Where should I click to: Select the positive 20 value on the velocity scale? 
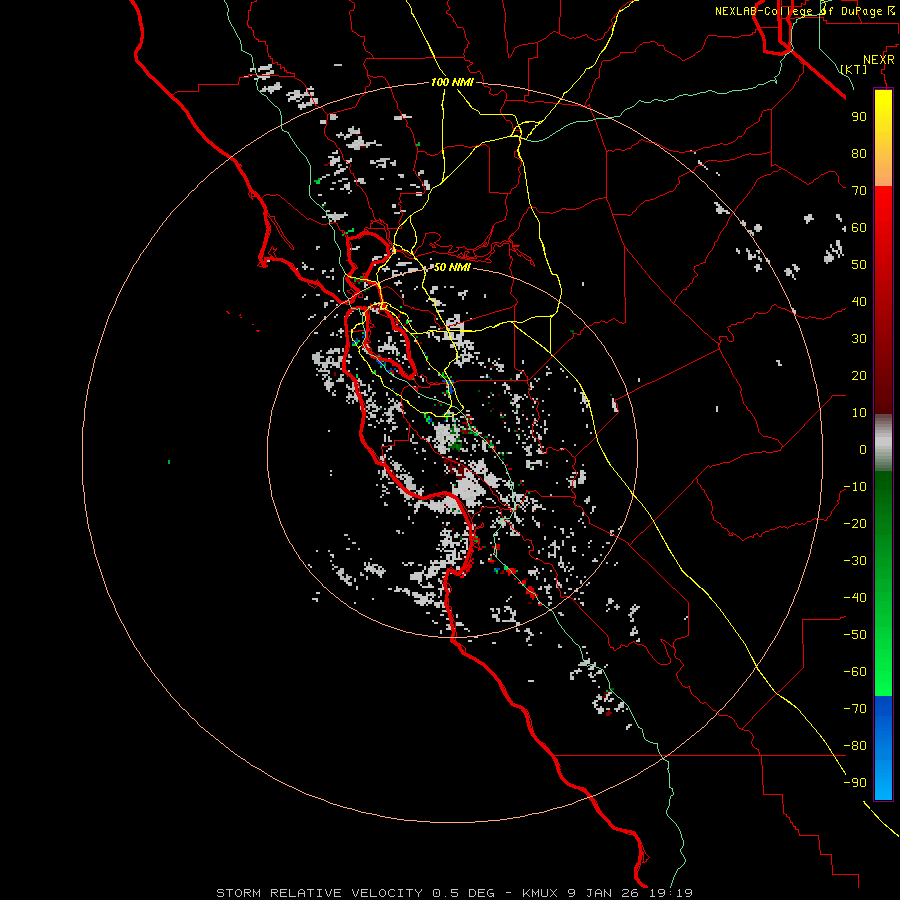859,376
